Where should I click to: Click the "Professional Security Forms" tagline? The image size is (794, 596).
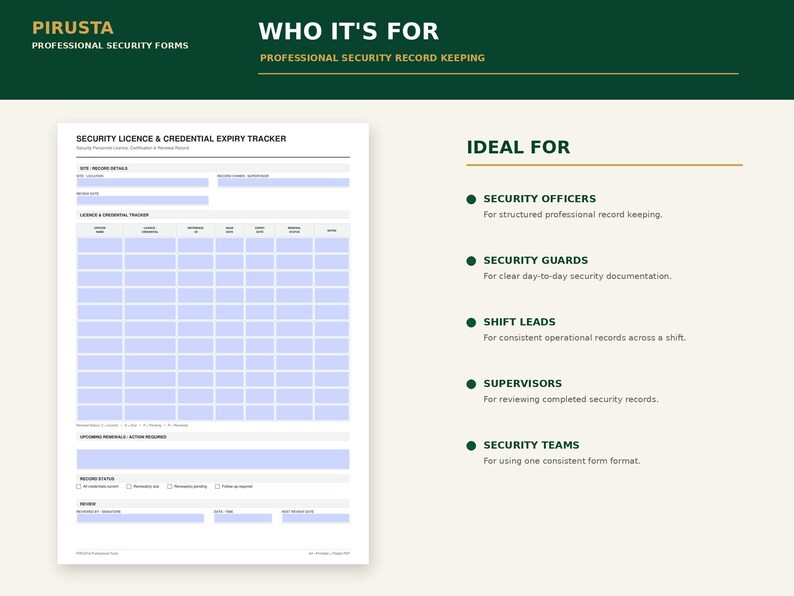[x=110, y=46]
